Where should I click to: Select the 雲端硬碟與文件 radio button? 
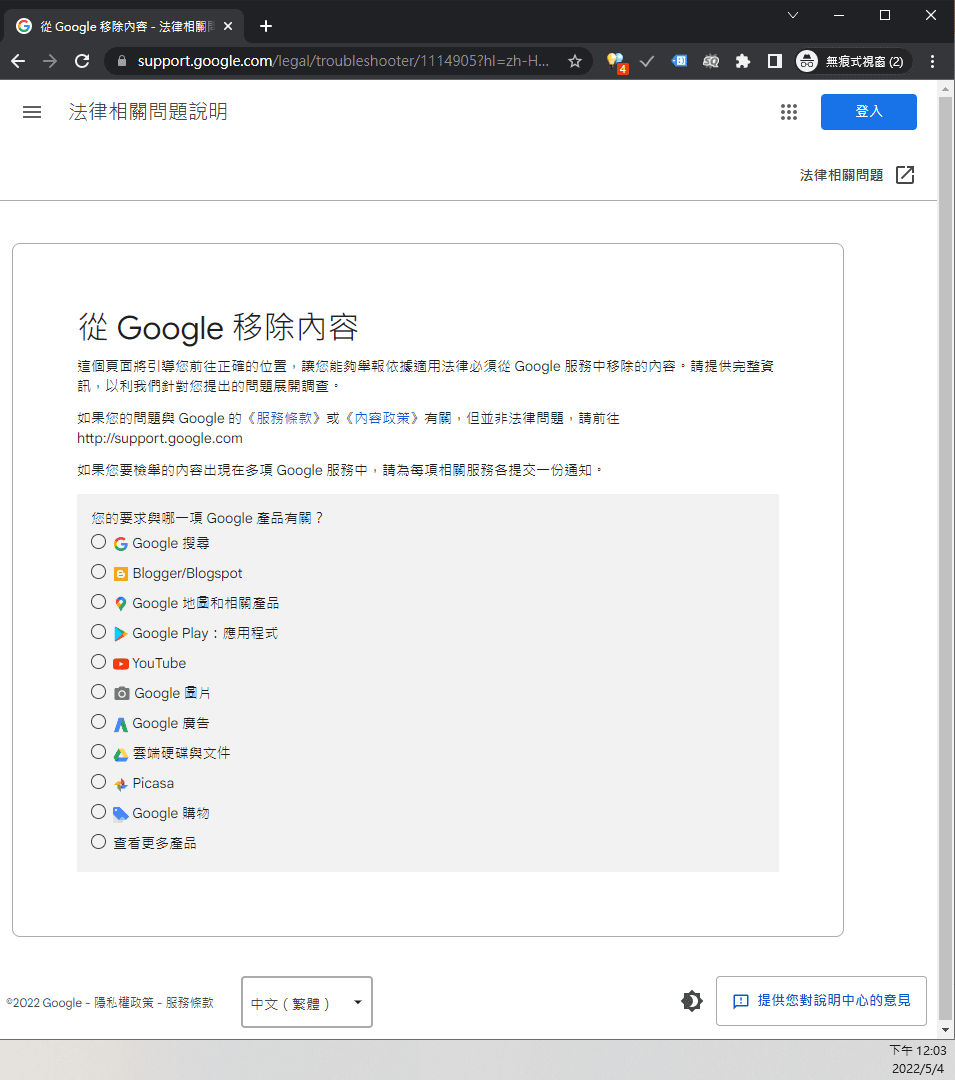coord(98,751)
